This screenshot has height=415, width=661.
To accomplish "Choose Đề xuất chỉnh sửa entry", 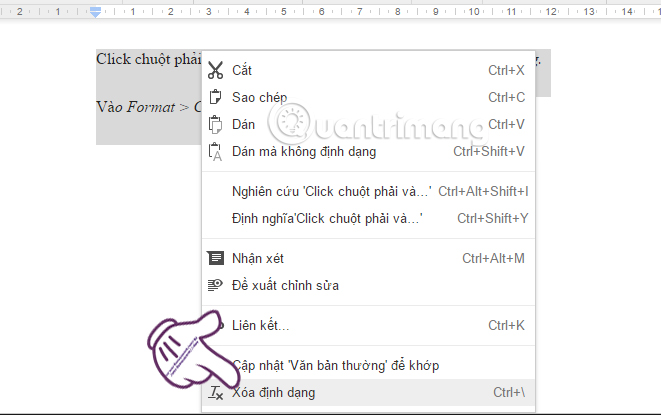I will pyautogui.click(x=368, y=285).
